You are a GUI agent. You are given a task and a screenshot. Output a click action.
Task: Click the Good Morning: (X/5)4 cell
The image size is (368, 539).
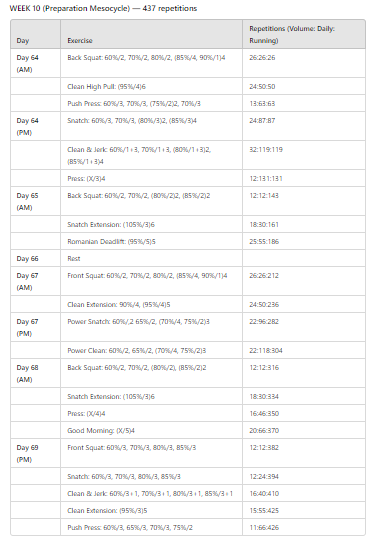coord(152,430)
